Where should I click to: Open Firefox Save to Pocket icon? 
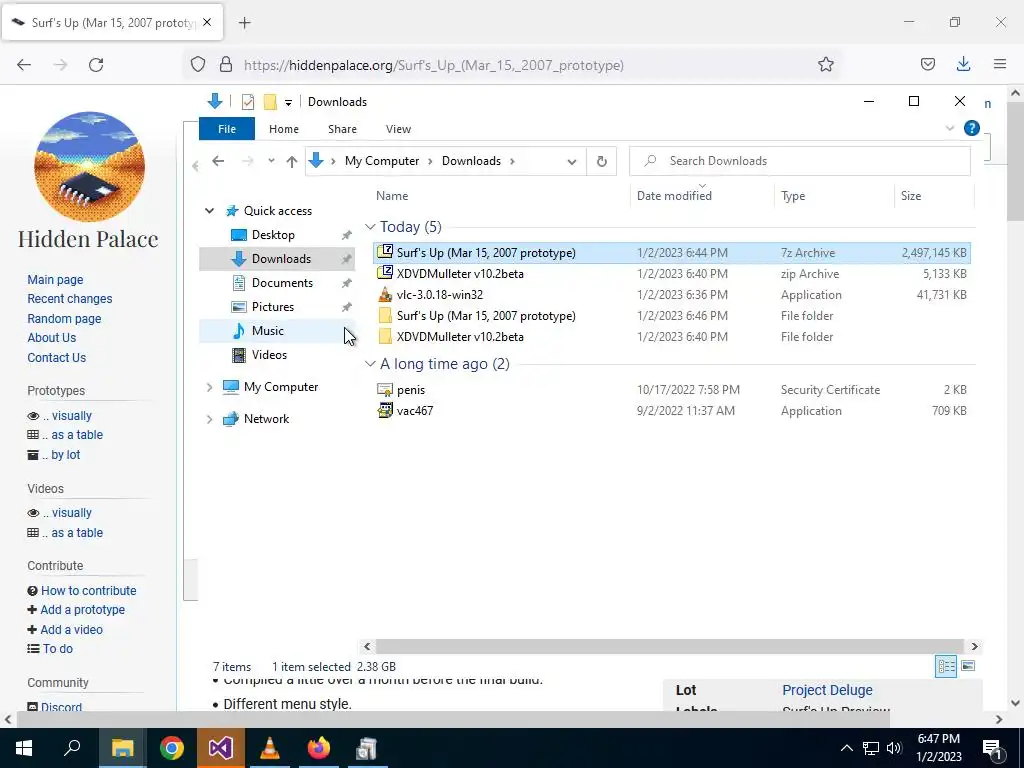[927, 64]
